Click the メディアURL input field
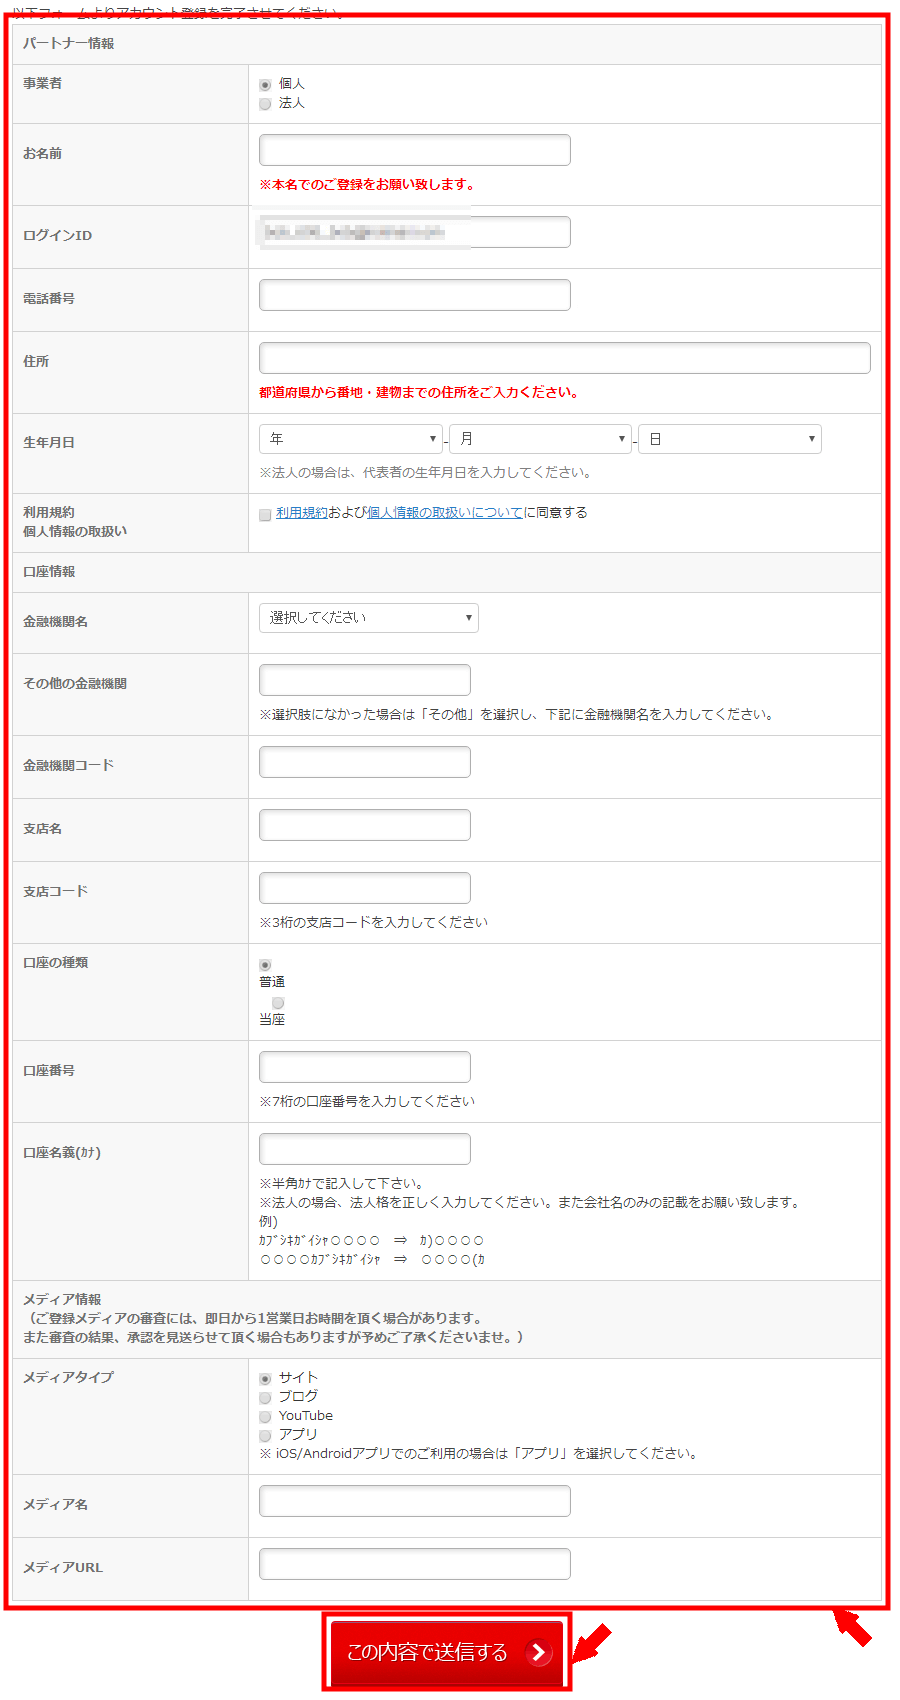Image resolution: width=900 pixels, height=1700 pixels. (x=415, y=1564)
